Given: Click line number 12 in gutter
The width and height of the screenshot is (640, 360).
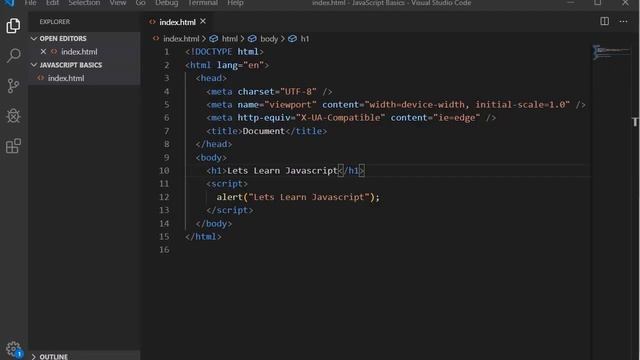Looking at the screenshot, I should click(x=164, y=197).
